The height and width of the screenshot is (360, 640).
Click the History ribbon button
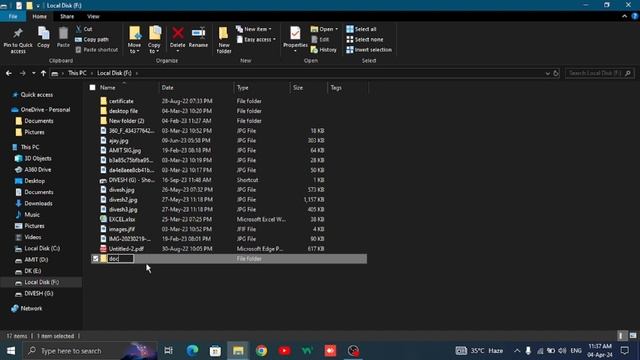(x=324, y=50)
